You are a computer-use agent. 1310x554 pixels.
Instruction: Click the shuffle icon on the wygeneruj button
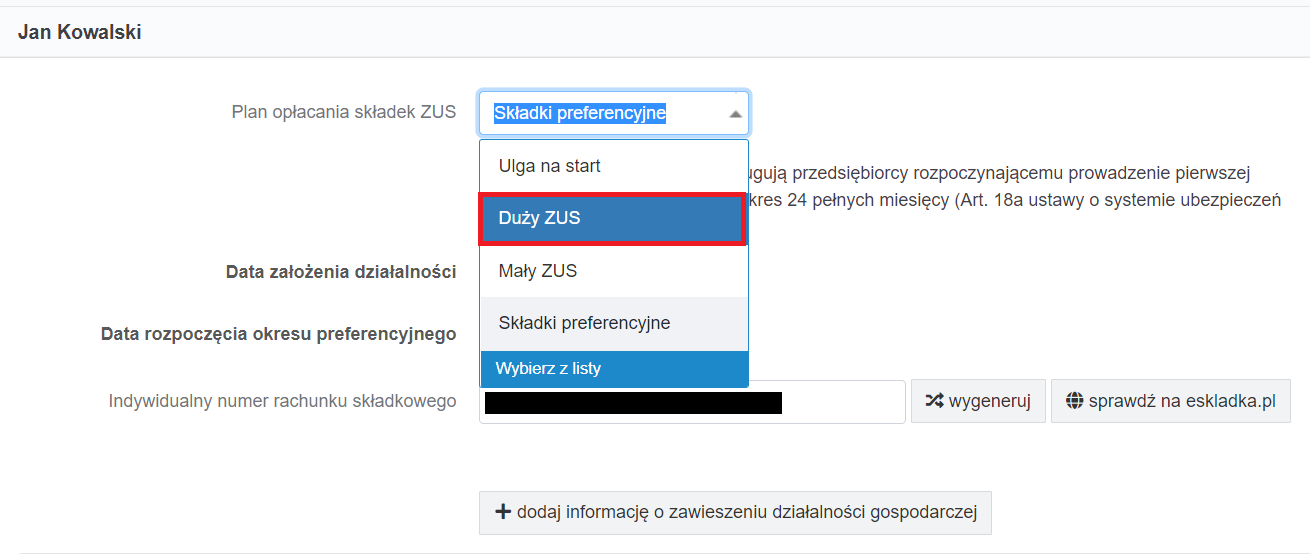coord(933,401)
